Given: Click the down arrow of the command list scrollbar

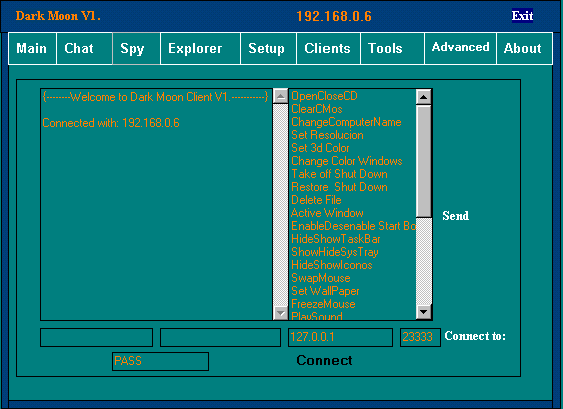Looking at the screenshot, I should [x=424, y=312].
